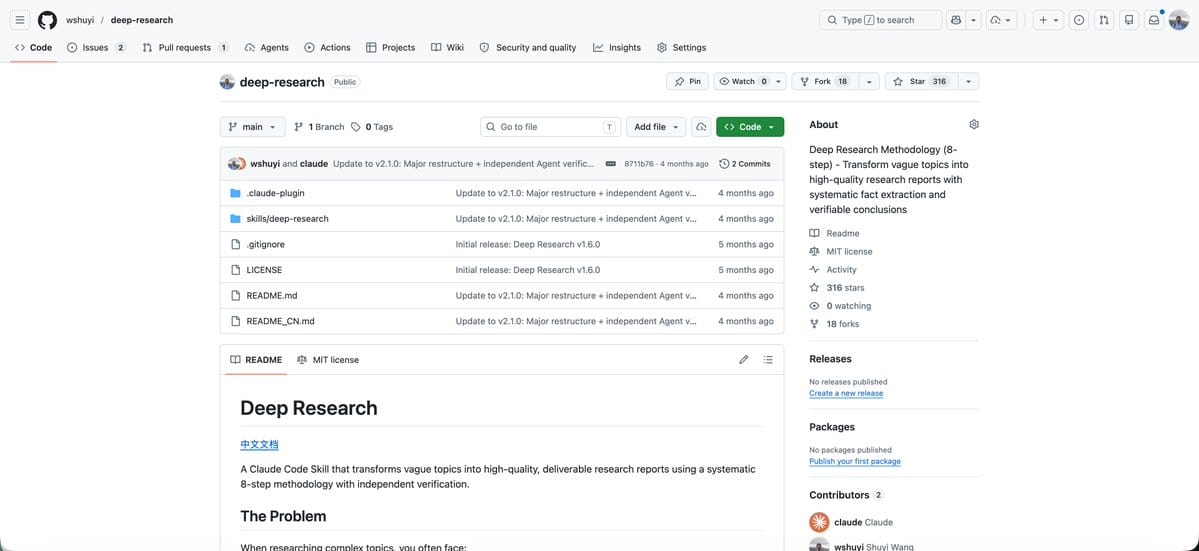Open the pull requests icon in header

click(1103, 21)
